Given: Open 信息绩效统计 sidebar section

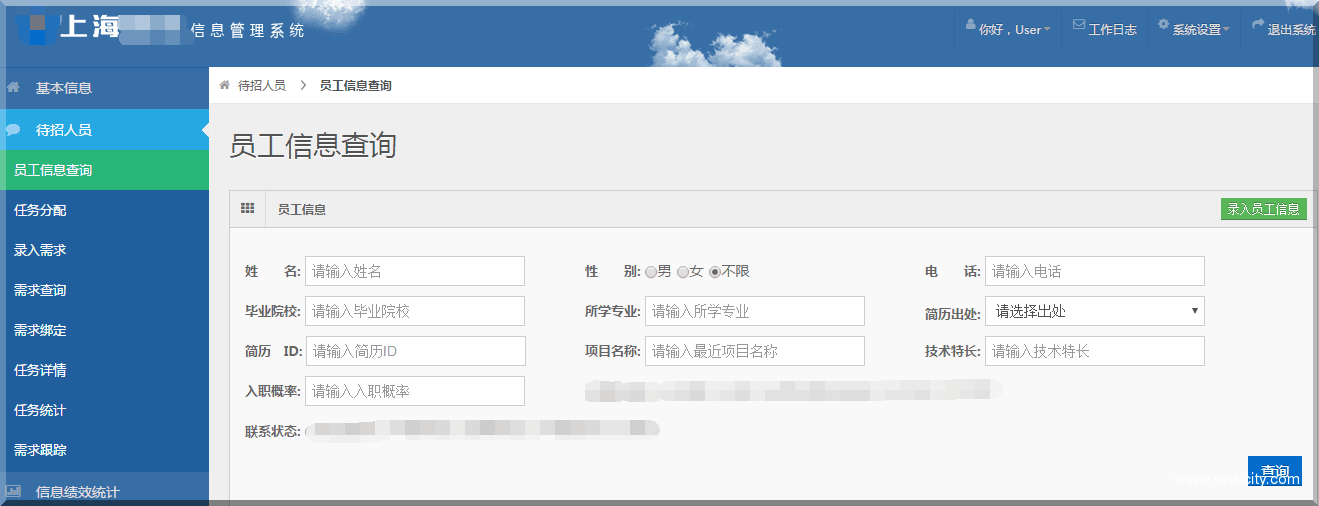Looking at the screenshot, I should [x=104, y=491].
